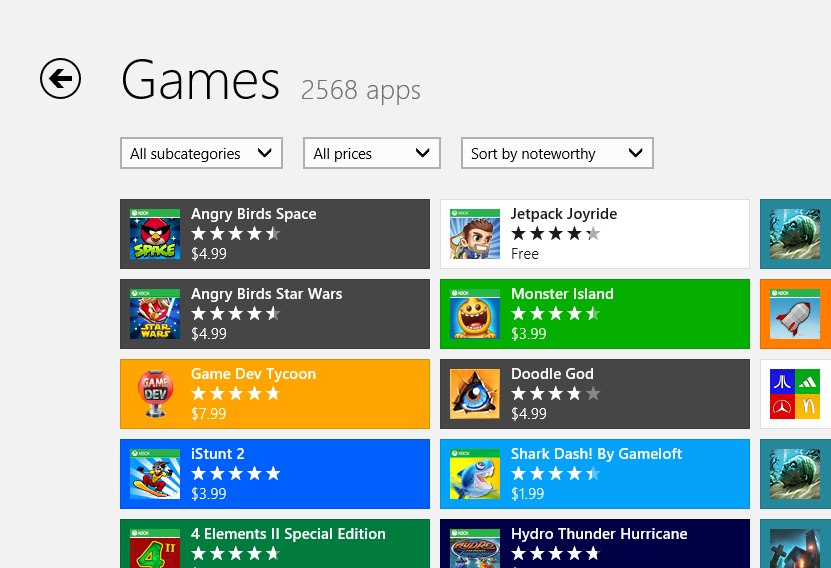
Task: Open the Sort by noteworthy dropdown
Action: (556, 153)
